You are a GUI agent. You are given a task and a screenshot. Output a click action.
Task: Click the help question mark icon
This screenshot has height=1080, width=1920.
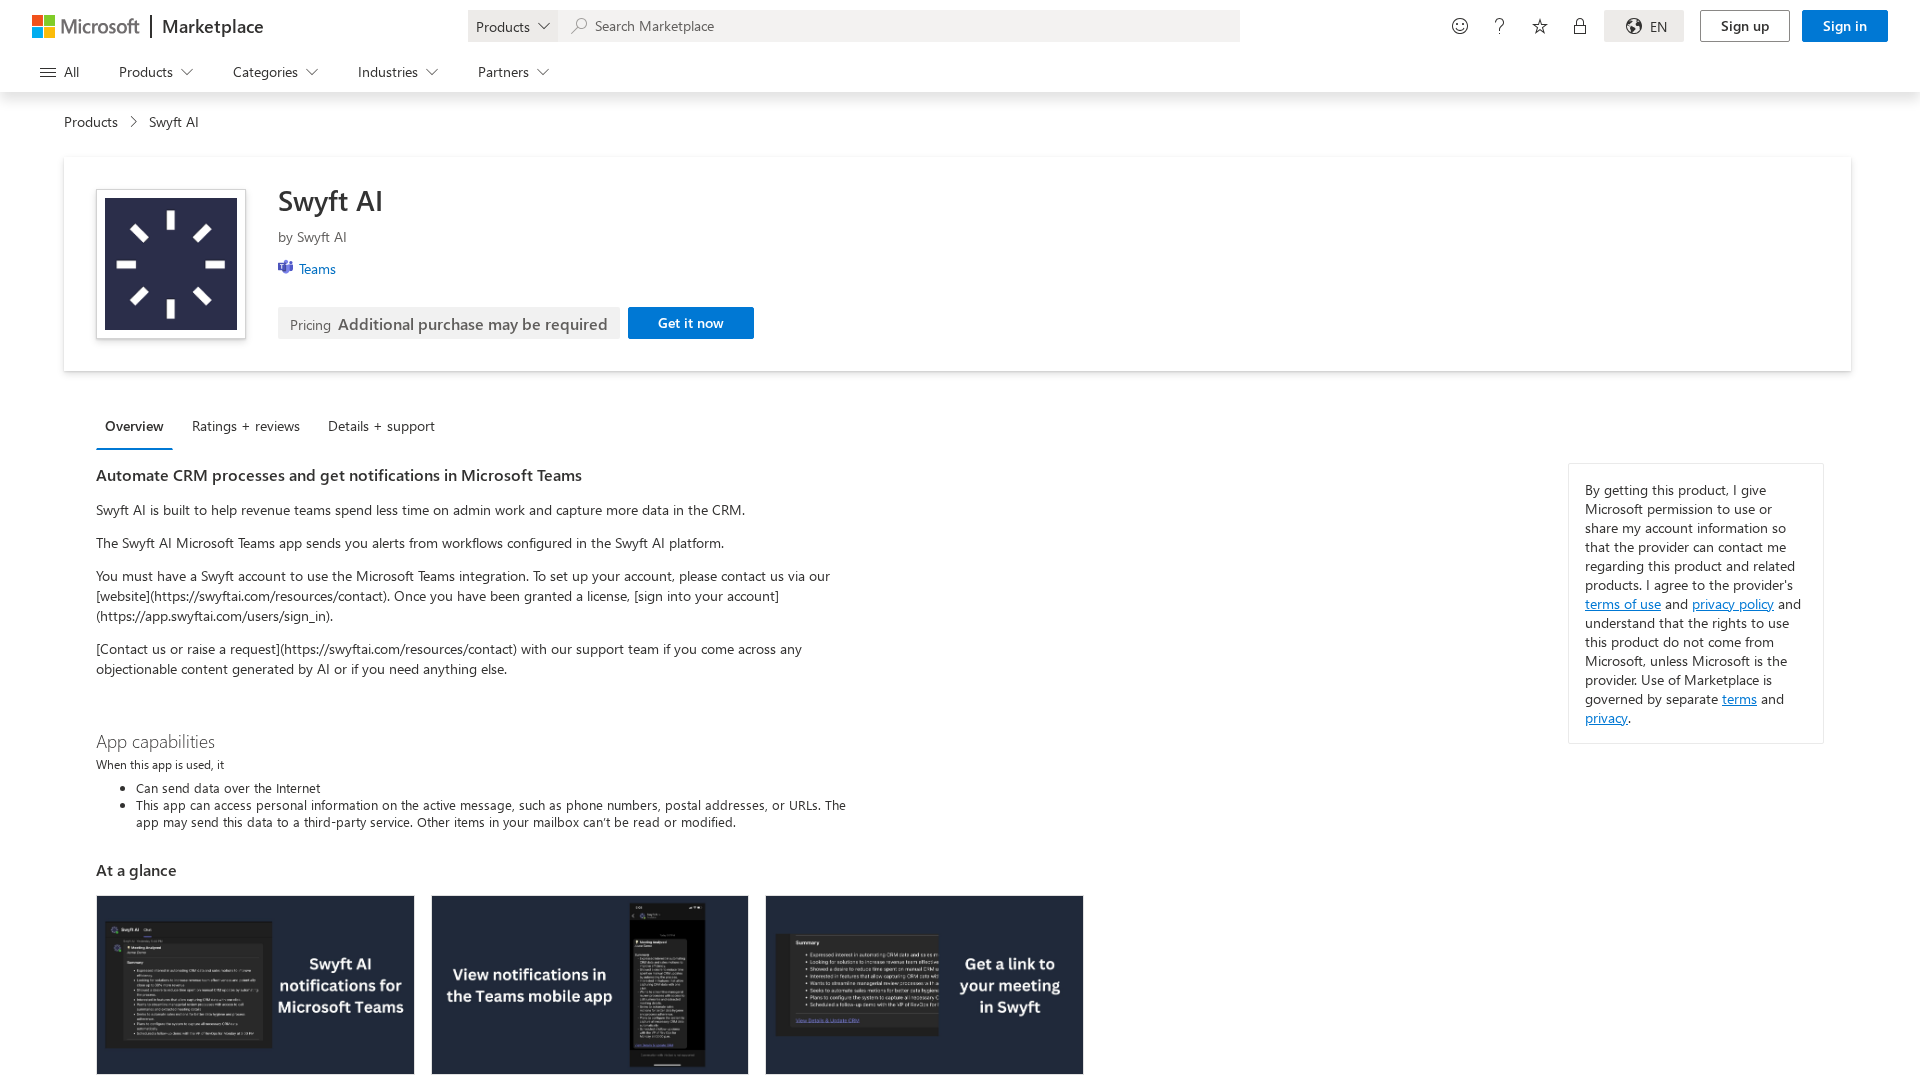pos(1499,26)
